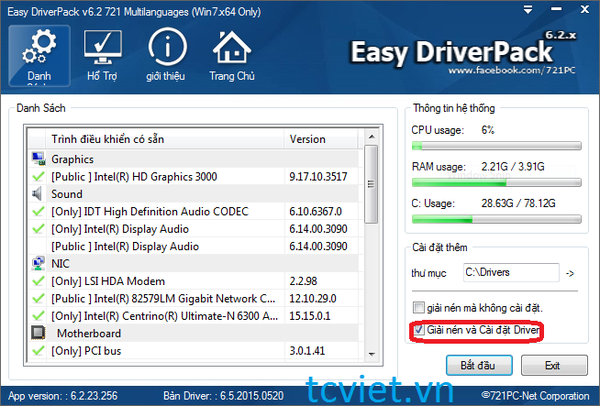The width and height of the screenshot is (600, 406).
Task: Click the Version column header
Action: pyautogui.click(x=321, y=139)
